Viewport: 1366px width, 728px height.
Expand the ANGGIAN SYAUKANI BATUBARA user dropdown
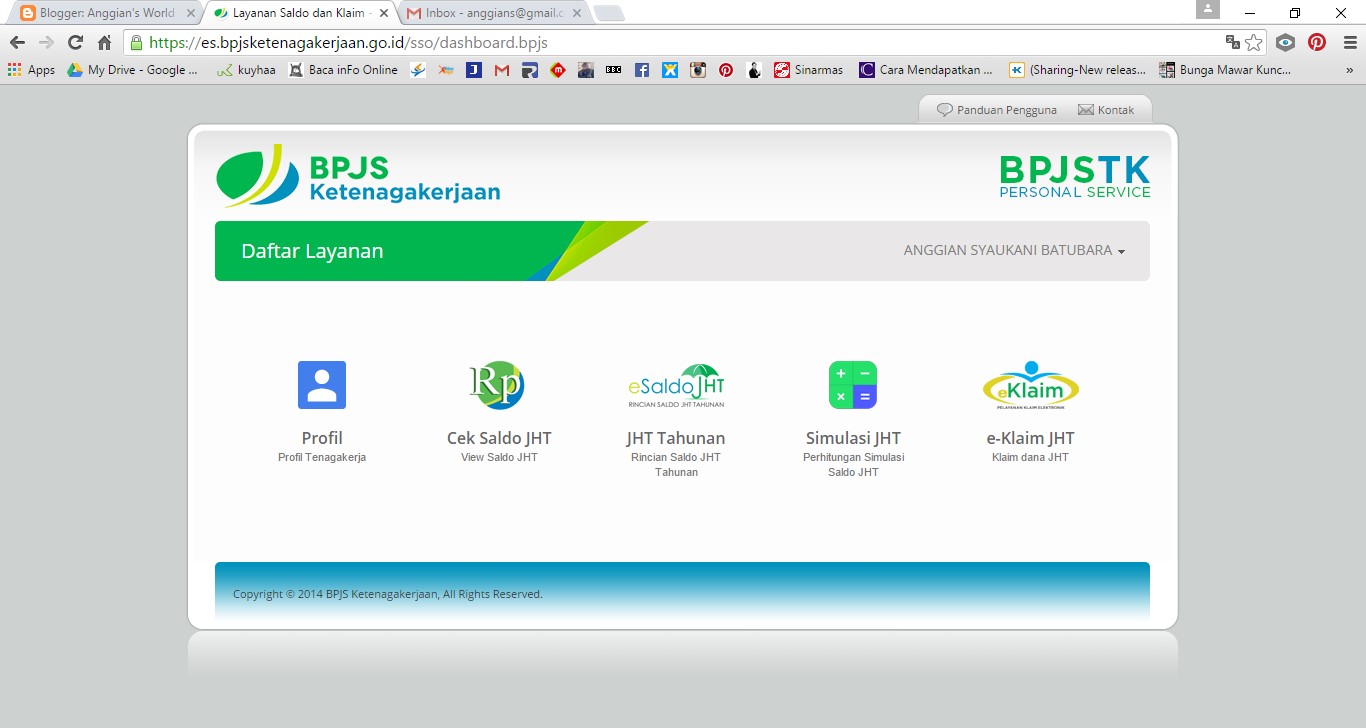[1014, 251]
